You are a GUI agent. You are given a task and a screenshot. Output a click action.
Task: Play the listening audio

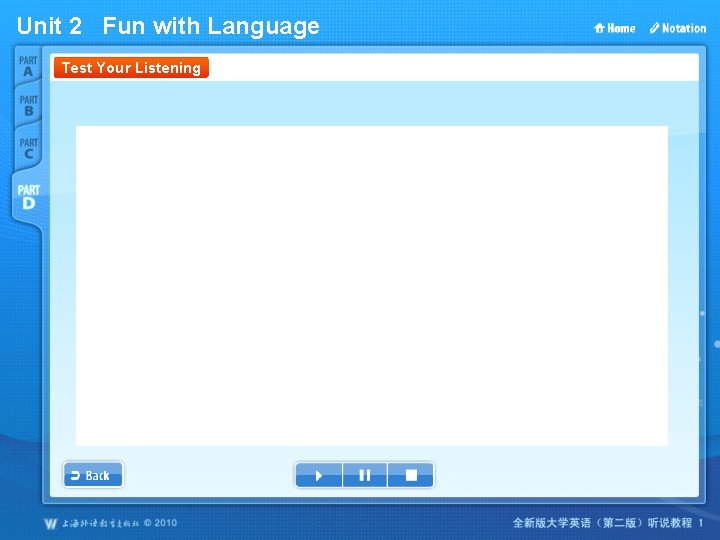[x=319, y=475]
